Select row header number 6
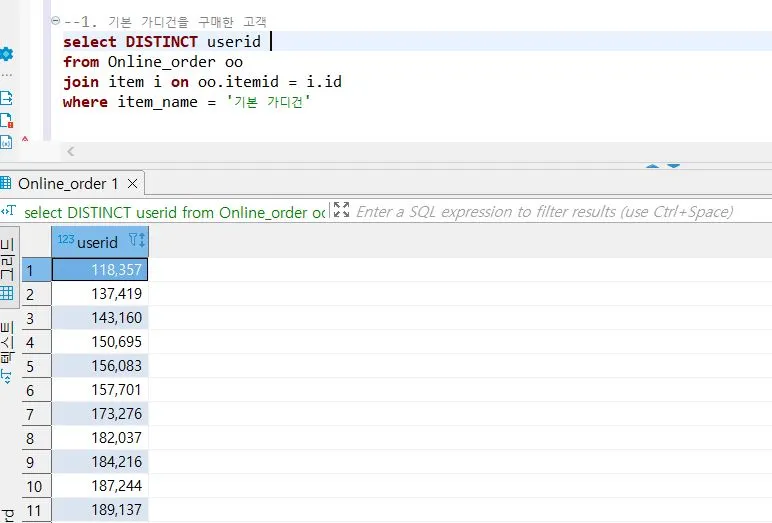 click(x=37, y=391)
